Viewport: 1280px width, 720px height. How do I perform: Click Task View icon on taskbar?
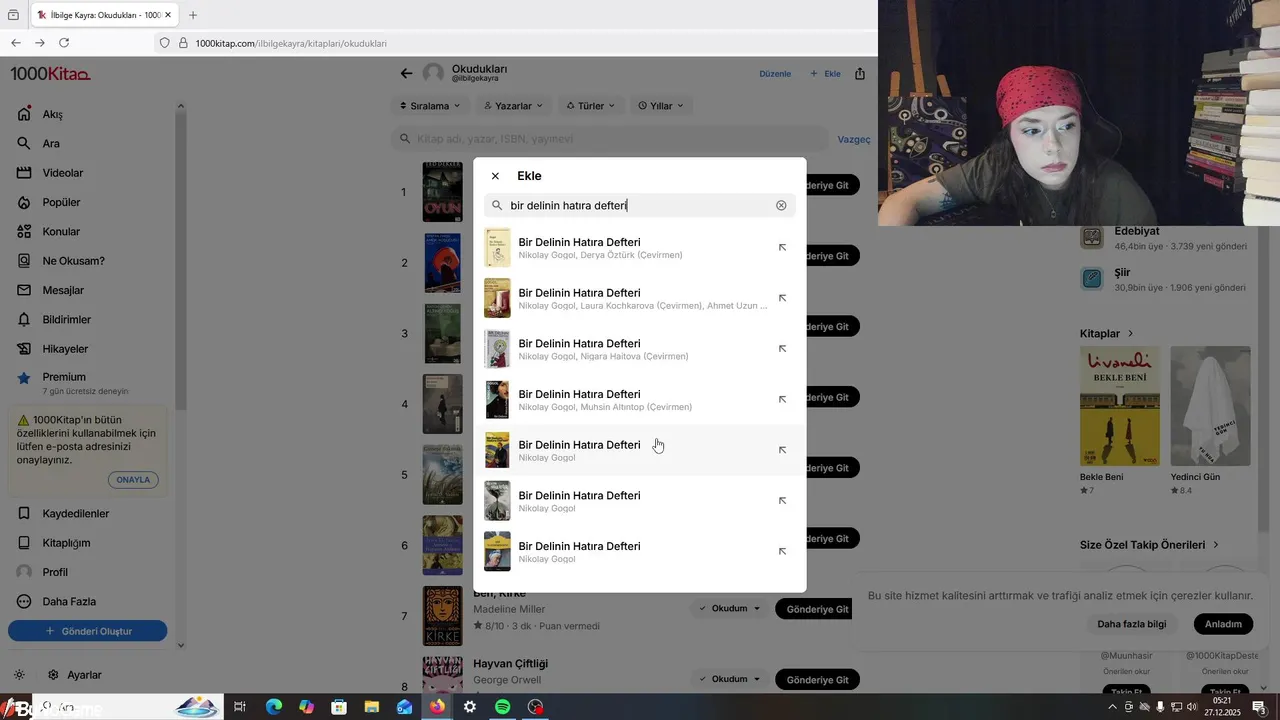(240, 707)
